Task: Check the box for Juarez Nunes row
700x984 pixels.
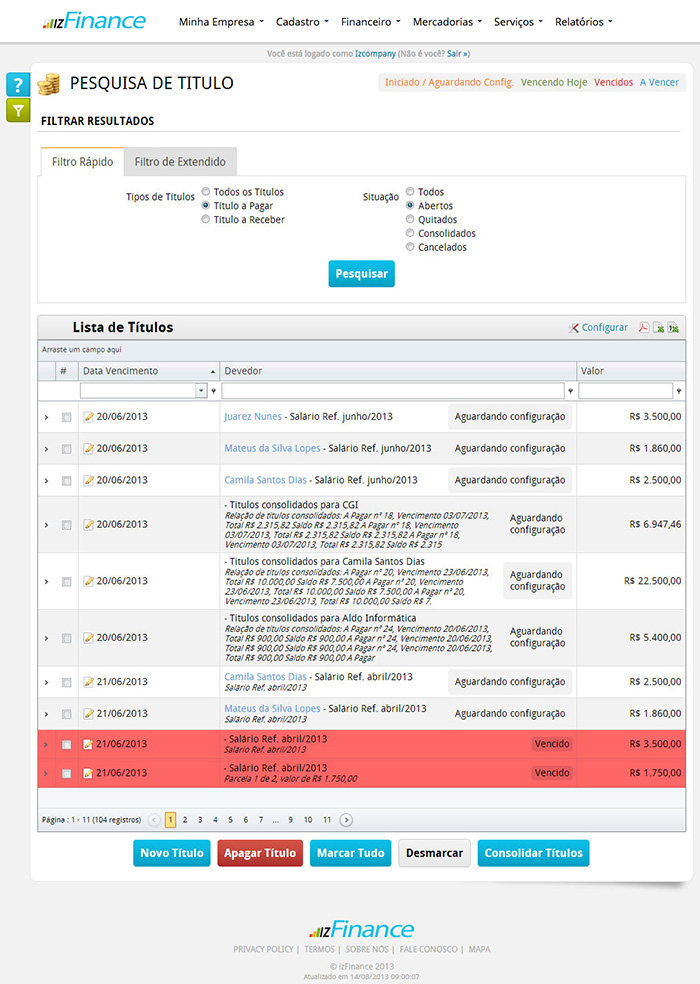Action: click(67, 417)
